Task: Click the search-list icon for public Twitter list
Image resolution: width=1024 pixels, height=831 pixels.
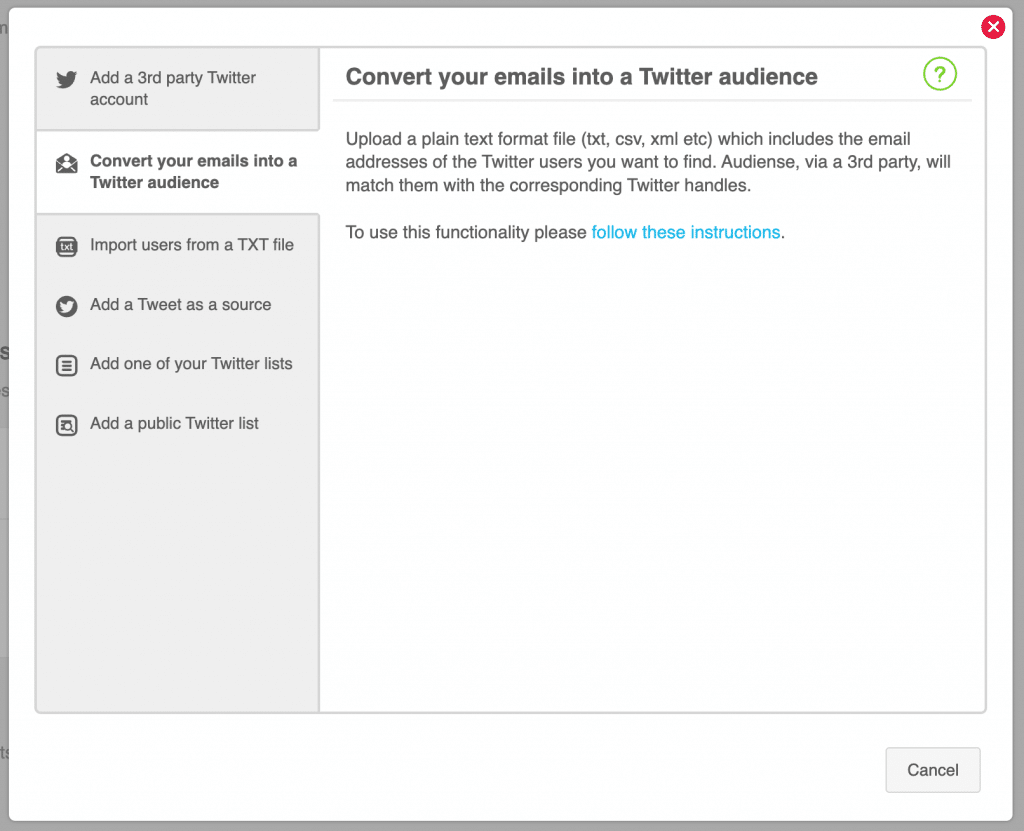Action: click(67, 425)
